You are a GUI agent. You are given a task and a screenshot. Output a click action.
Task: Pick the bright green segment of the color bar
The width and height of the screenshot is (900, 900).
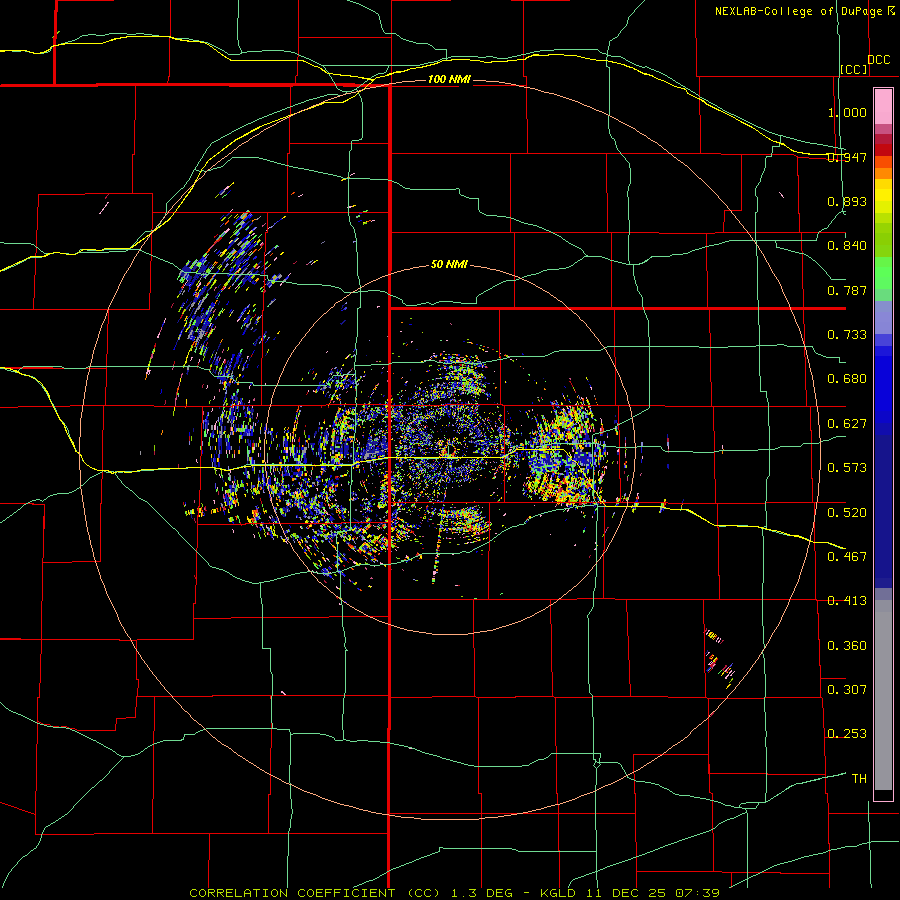(883, 273)
